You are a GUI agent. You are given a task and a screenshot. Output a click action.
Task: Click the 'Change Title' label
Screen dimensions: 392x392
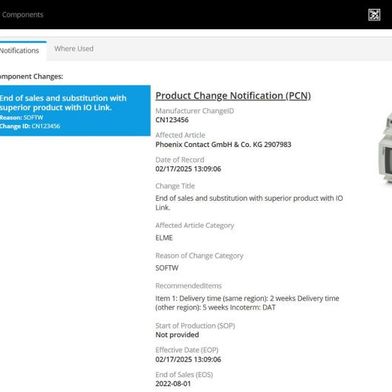click(175, 186)
